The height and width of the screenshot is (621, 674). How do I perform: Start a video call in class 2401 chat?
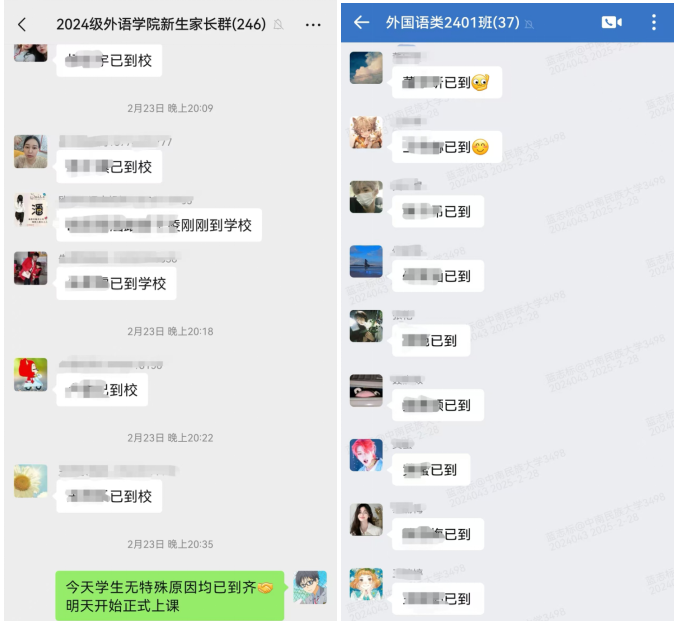(612, 22)
